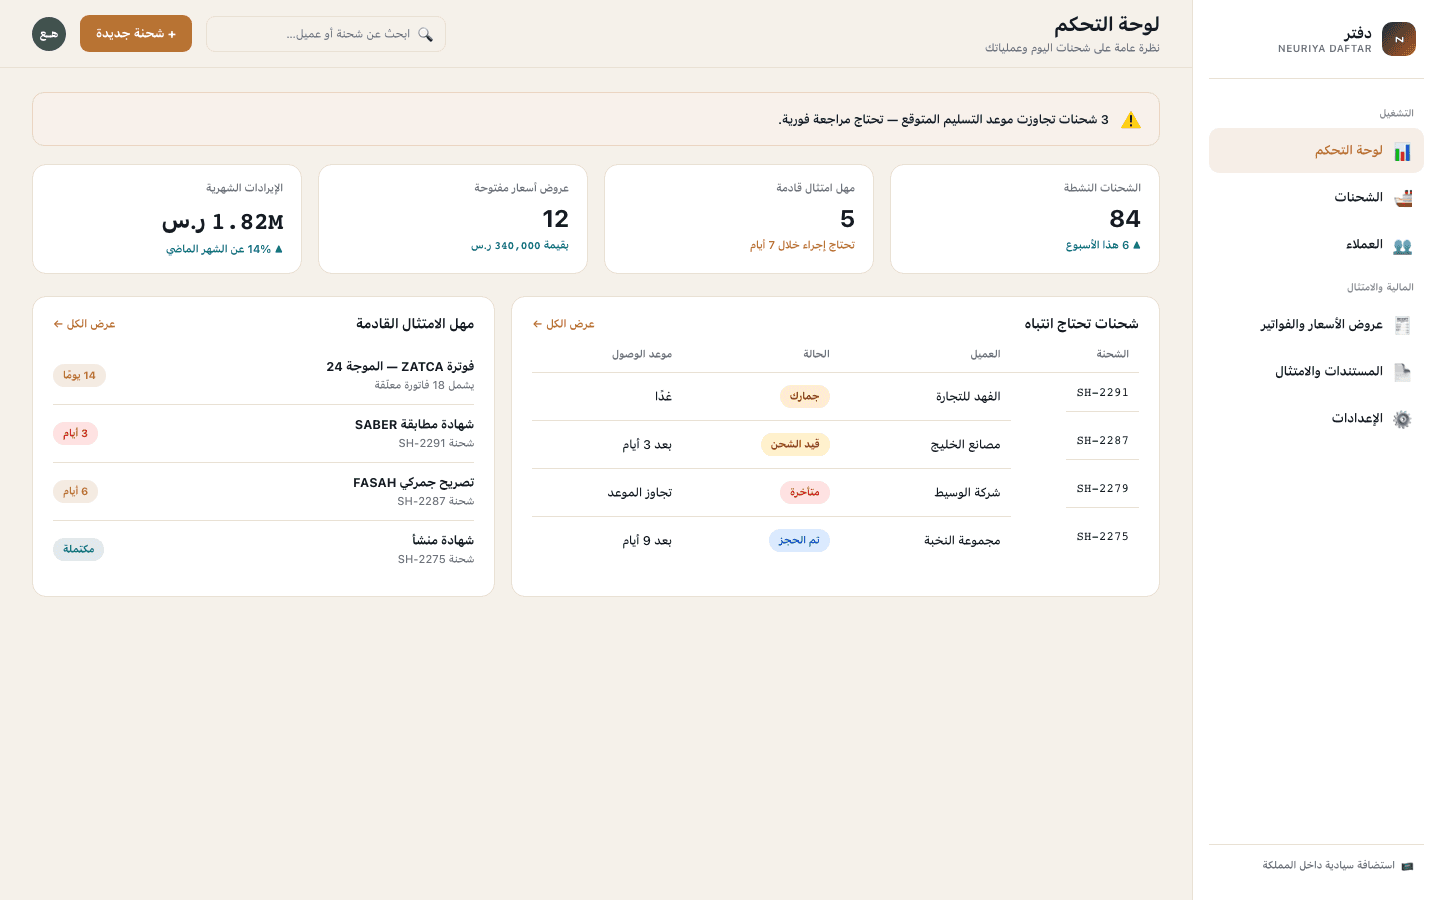Go to الشحنات section
This screenshot has width=1440, height=900.
point(1316,198)
